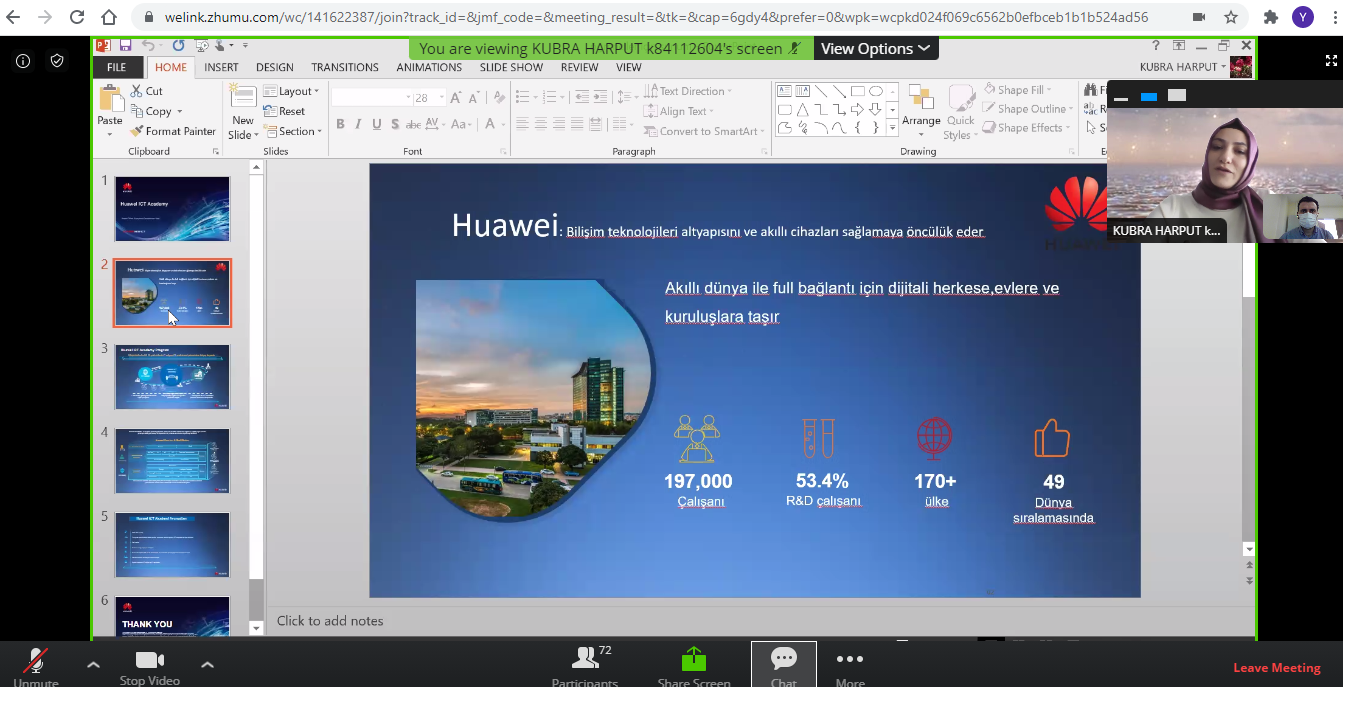Open the Layout dropdown

click(292, 91)
